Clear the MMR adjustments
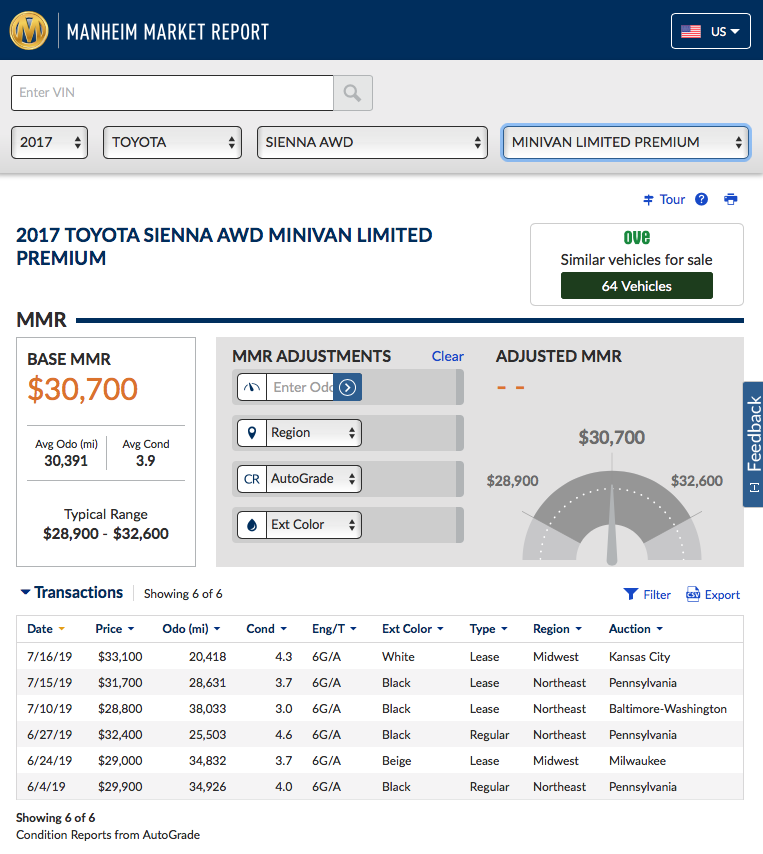 pos(447,356)
